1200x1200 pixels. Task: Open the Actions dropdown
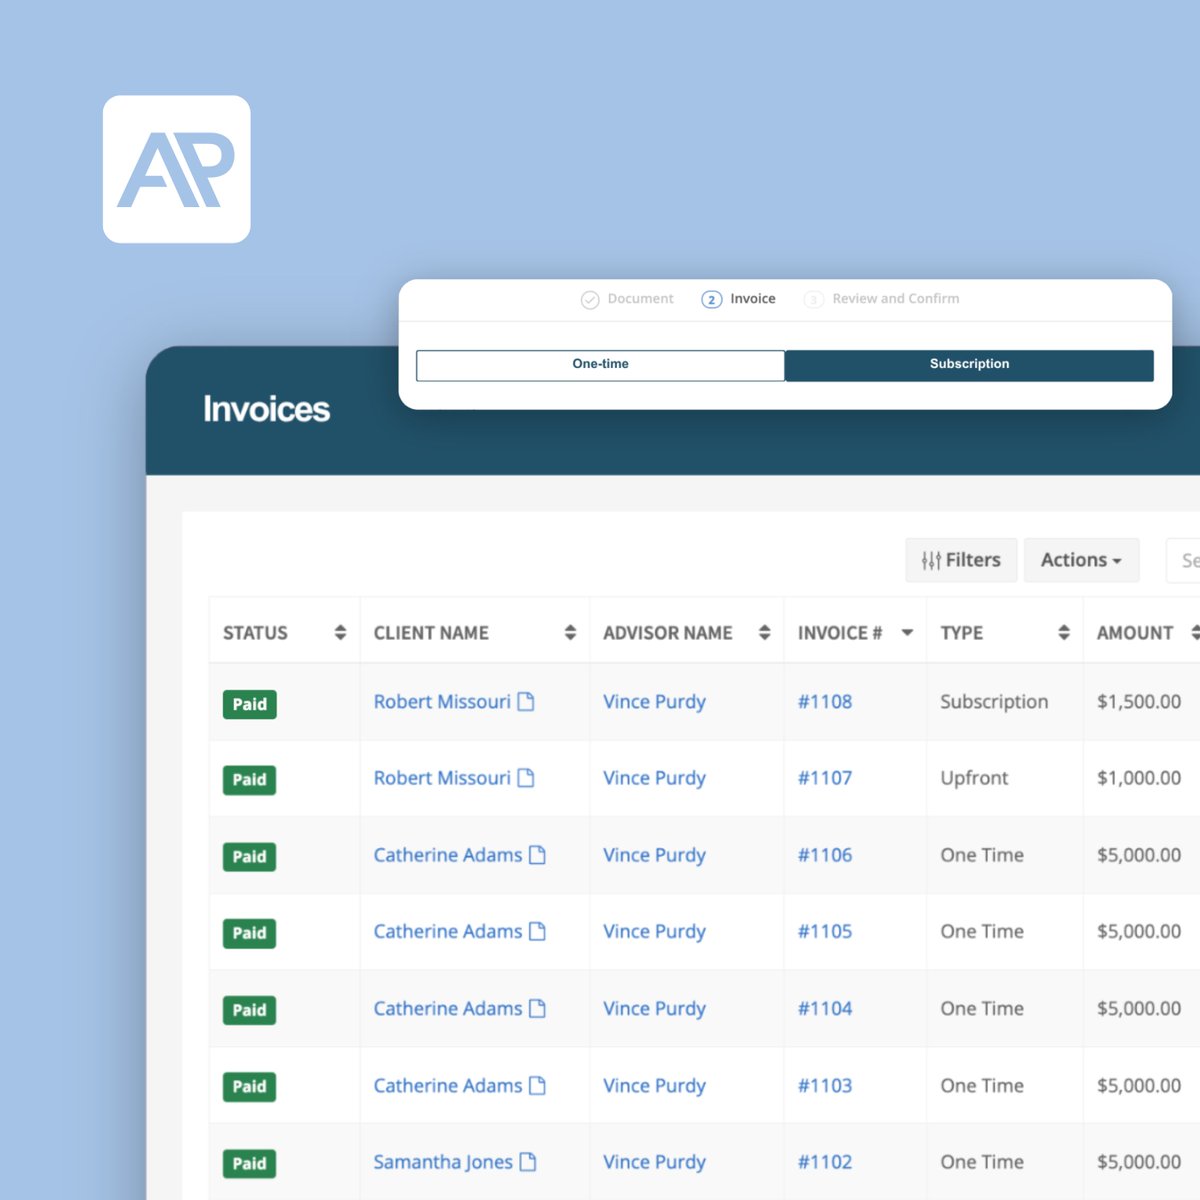tap(1081, 560)
